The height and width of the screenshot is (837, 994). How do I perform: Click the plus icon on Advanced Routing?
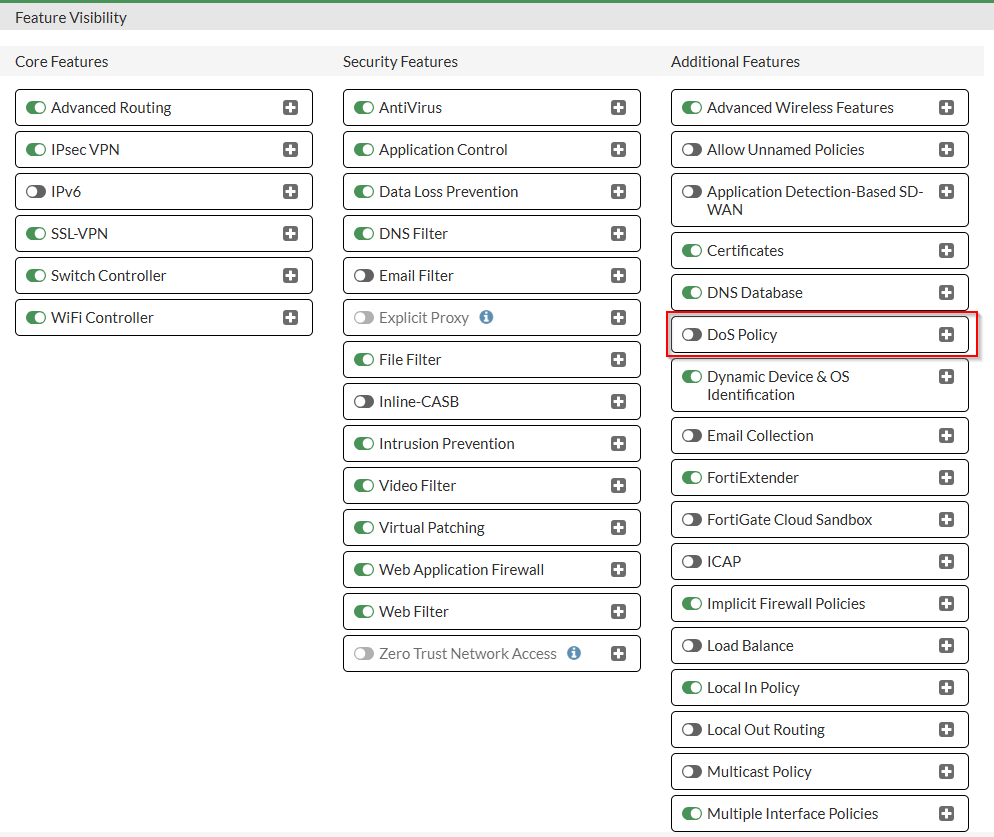(290, 107)
